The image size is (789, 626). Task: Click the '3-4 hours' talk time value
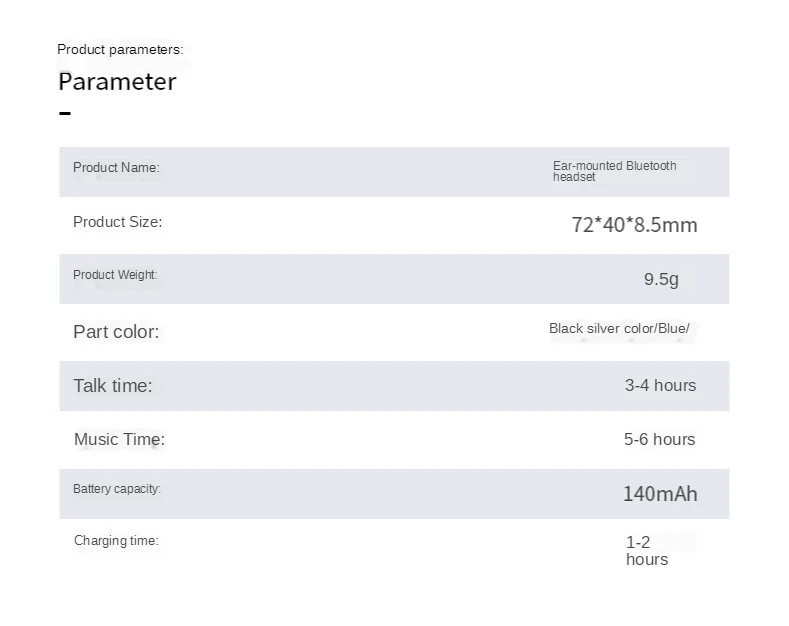[x=661, y=385]
